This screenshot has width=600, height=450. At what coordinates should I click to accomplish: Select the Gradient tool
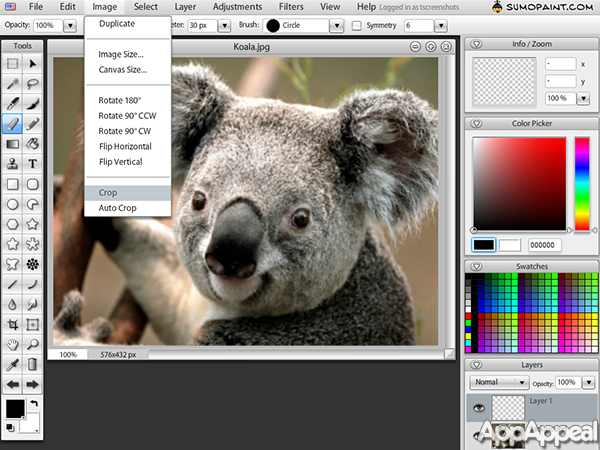13,144
